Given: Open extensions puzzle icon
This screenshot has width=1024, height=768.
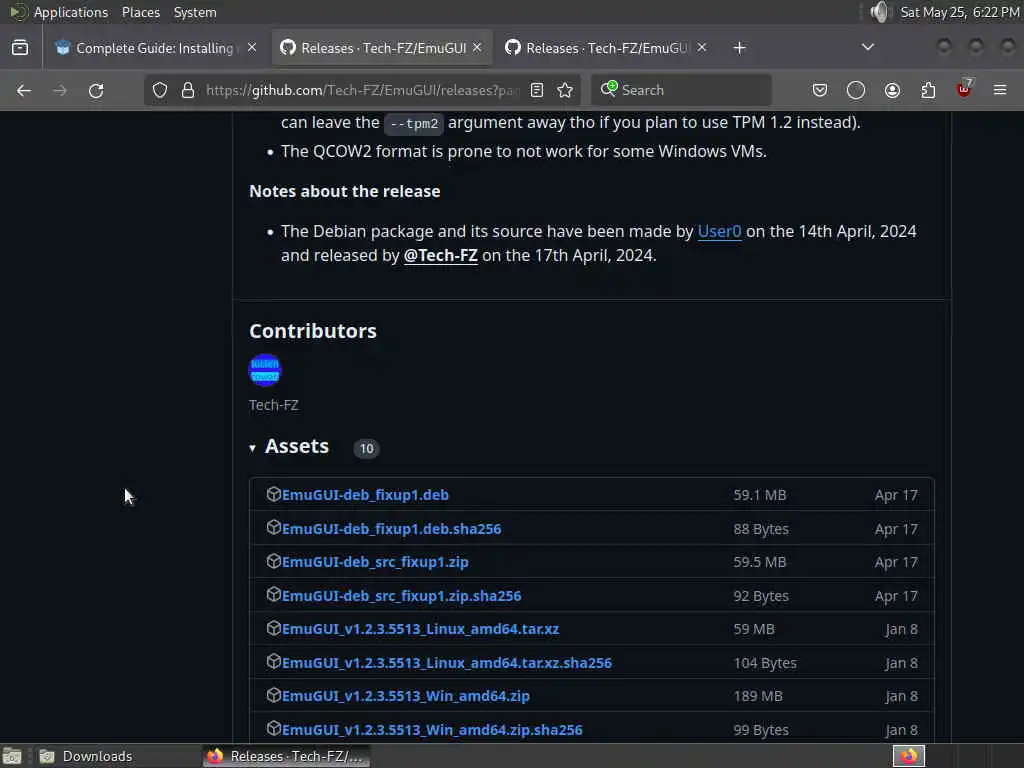Looking at the screenshot, I should [928, 90].
